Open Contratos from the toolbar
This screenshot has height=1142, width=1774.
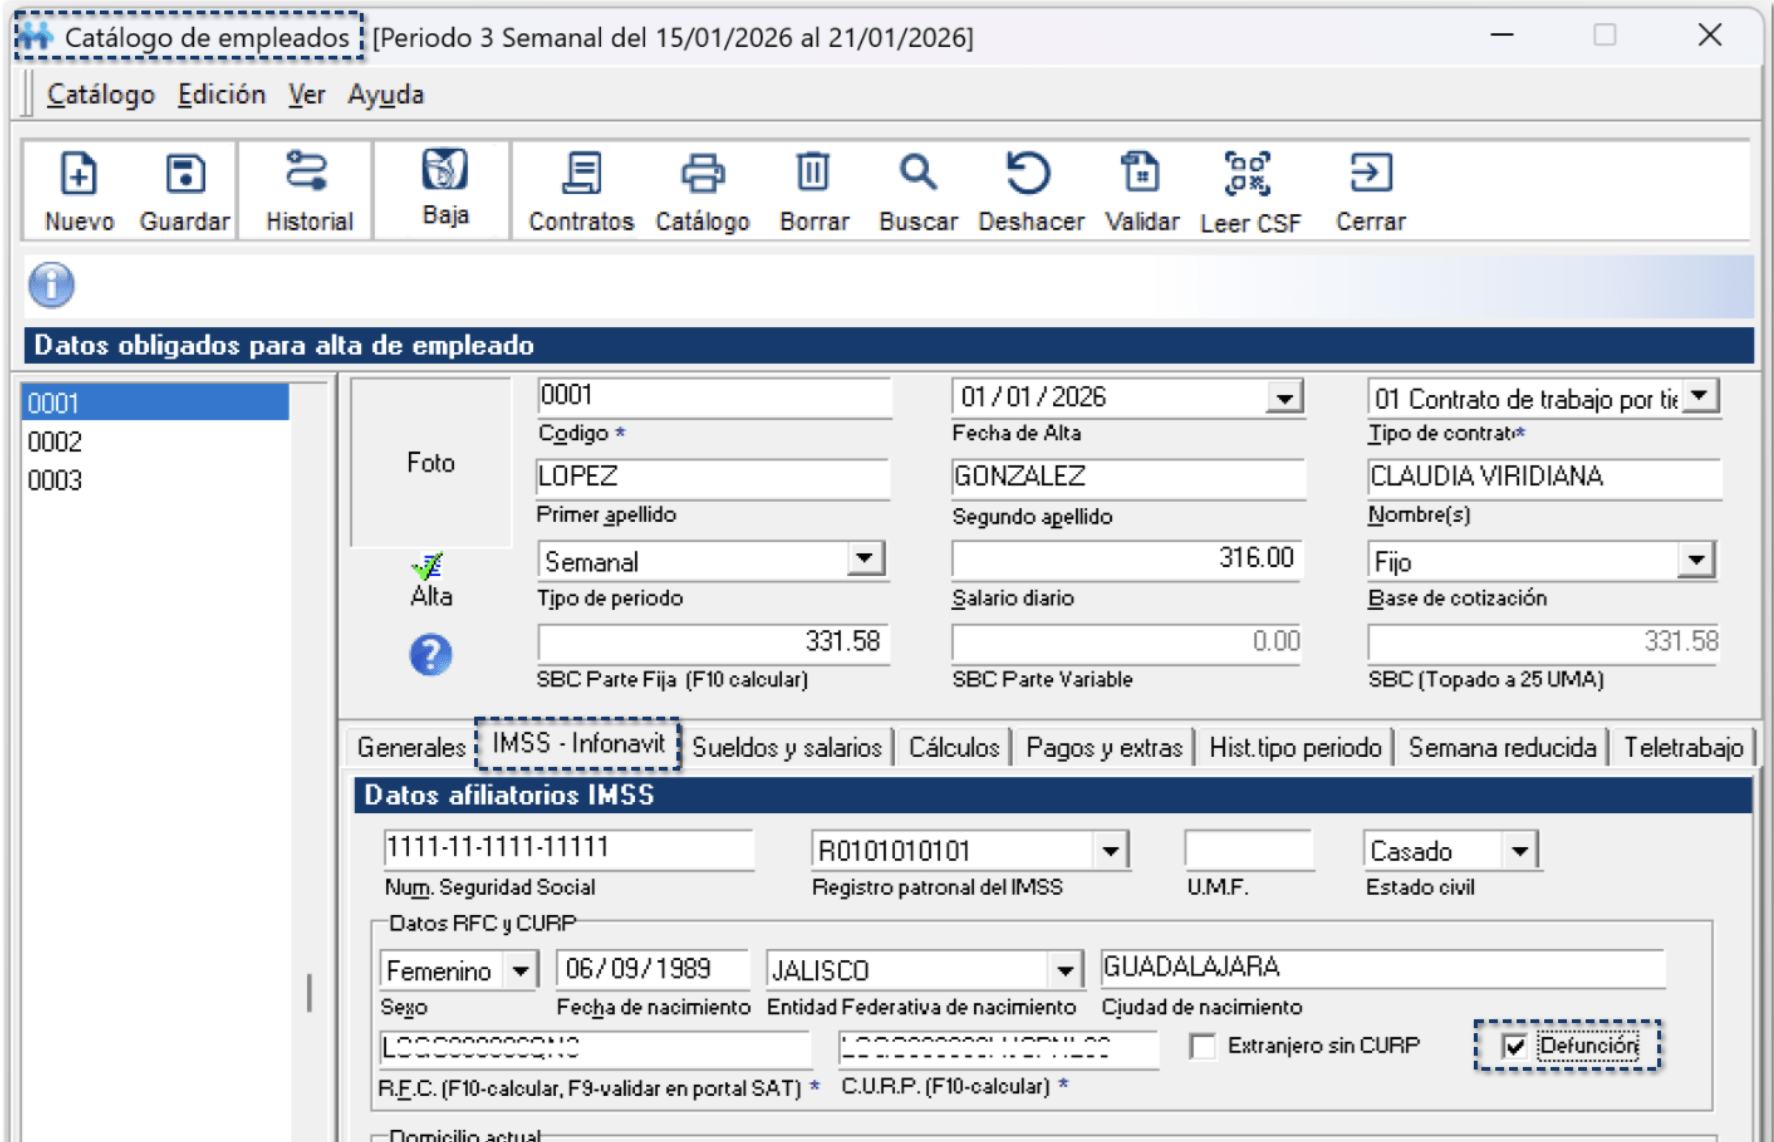point(581,175)
